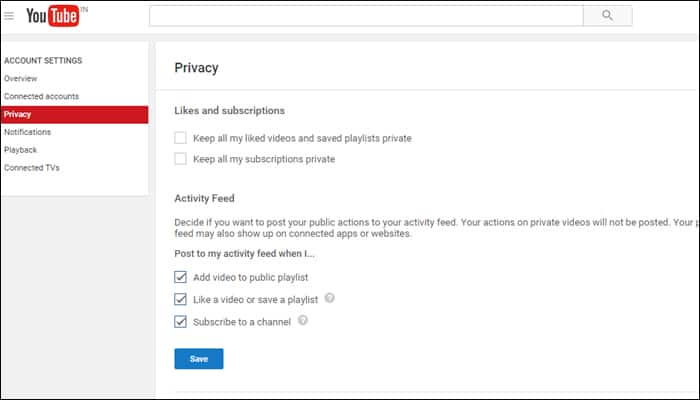Viewport: 700px width, 400px height.
Task: Open the Overview settings page
Action: [x=21, y=79]
